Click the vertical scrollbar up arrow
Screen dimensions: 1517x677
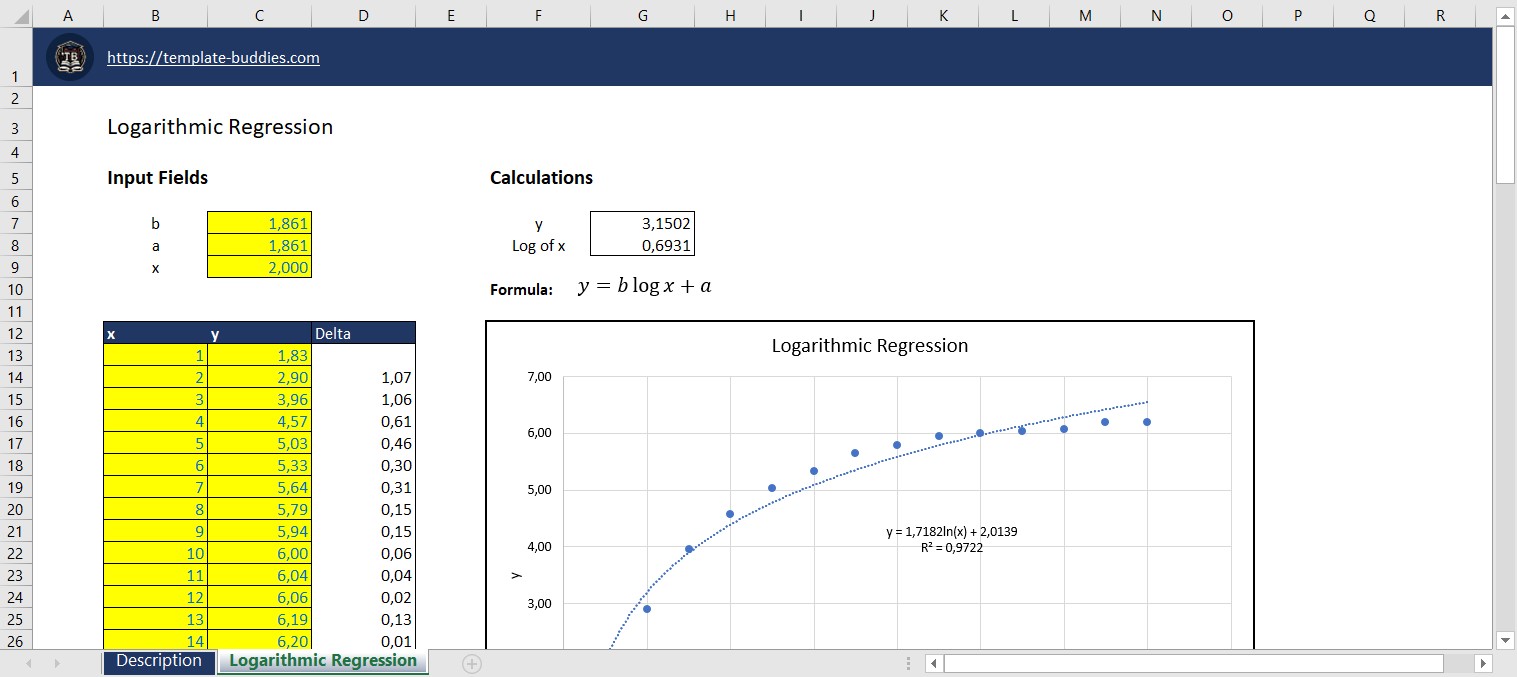(x=1505, y=15)
